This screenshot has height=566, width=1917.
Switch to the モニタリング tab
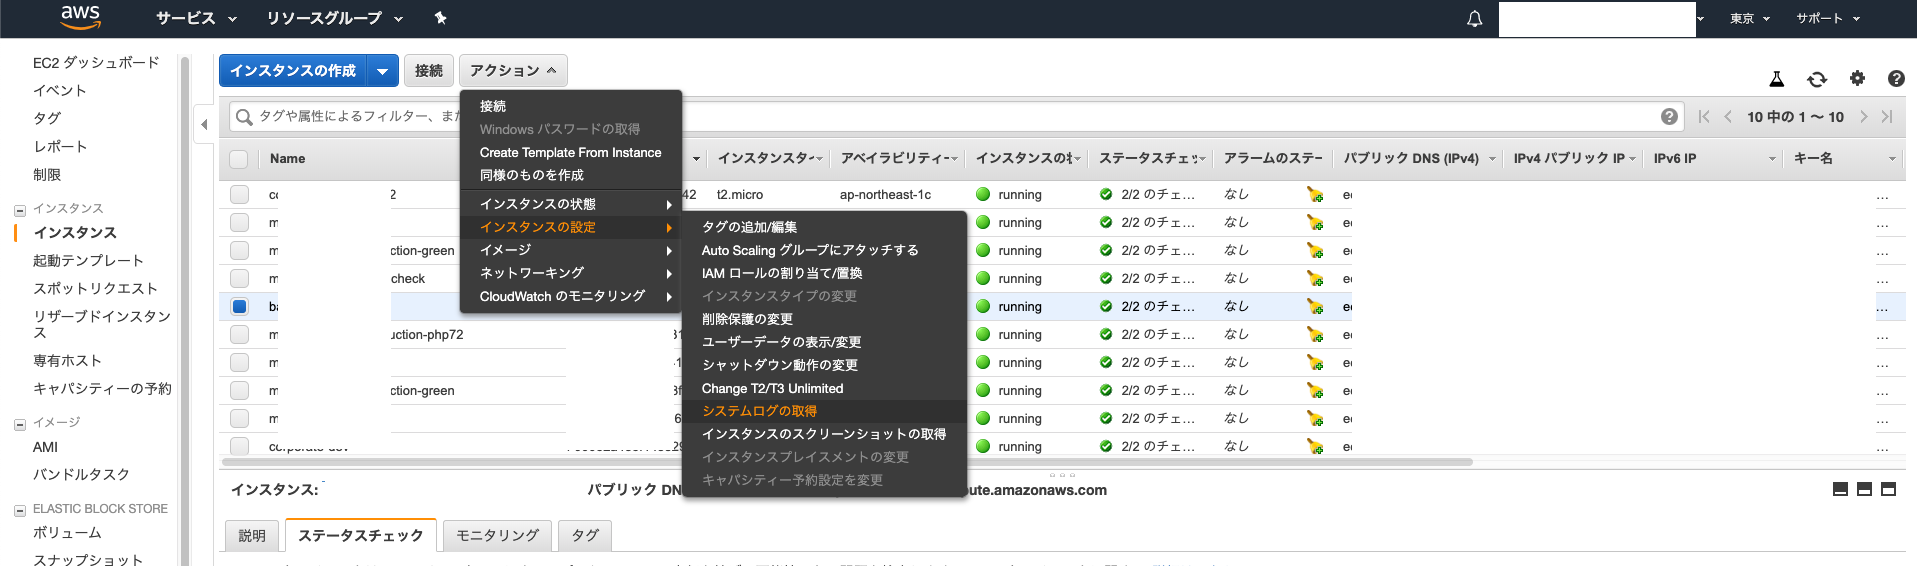497,536
